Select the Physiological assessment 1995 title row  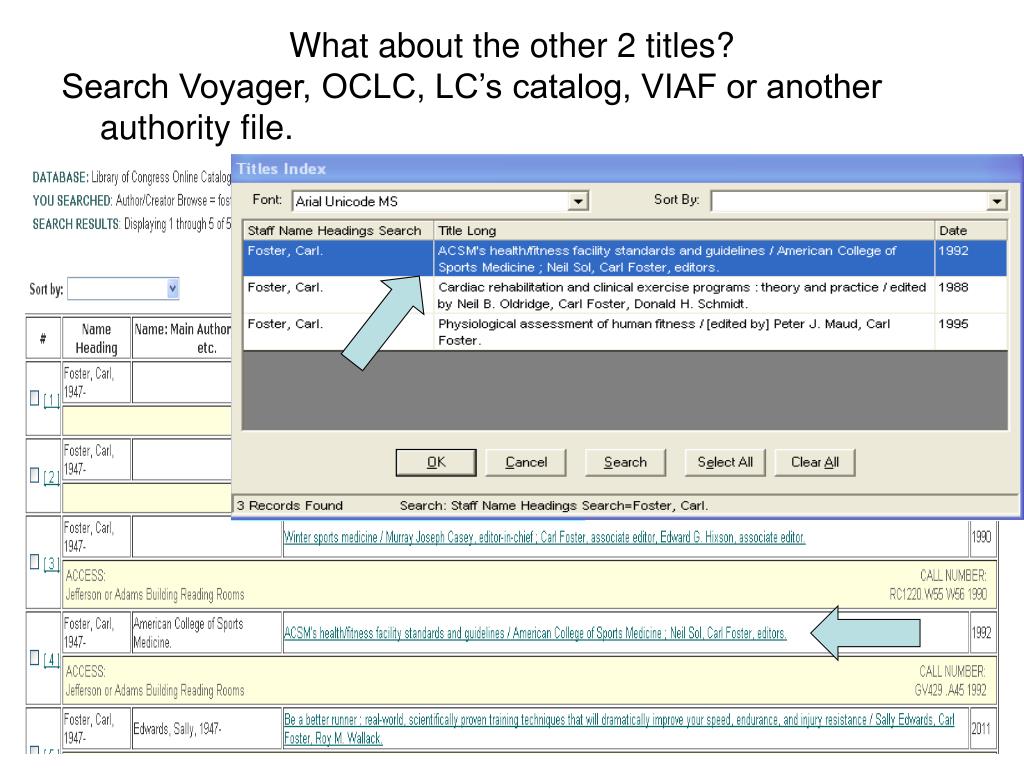tap(625, 332)
